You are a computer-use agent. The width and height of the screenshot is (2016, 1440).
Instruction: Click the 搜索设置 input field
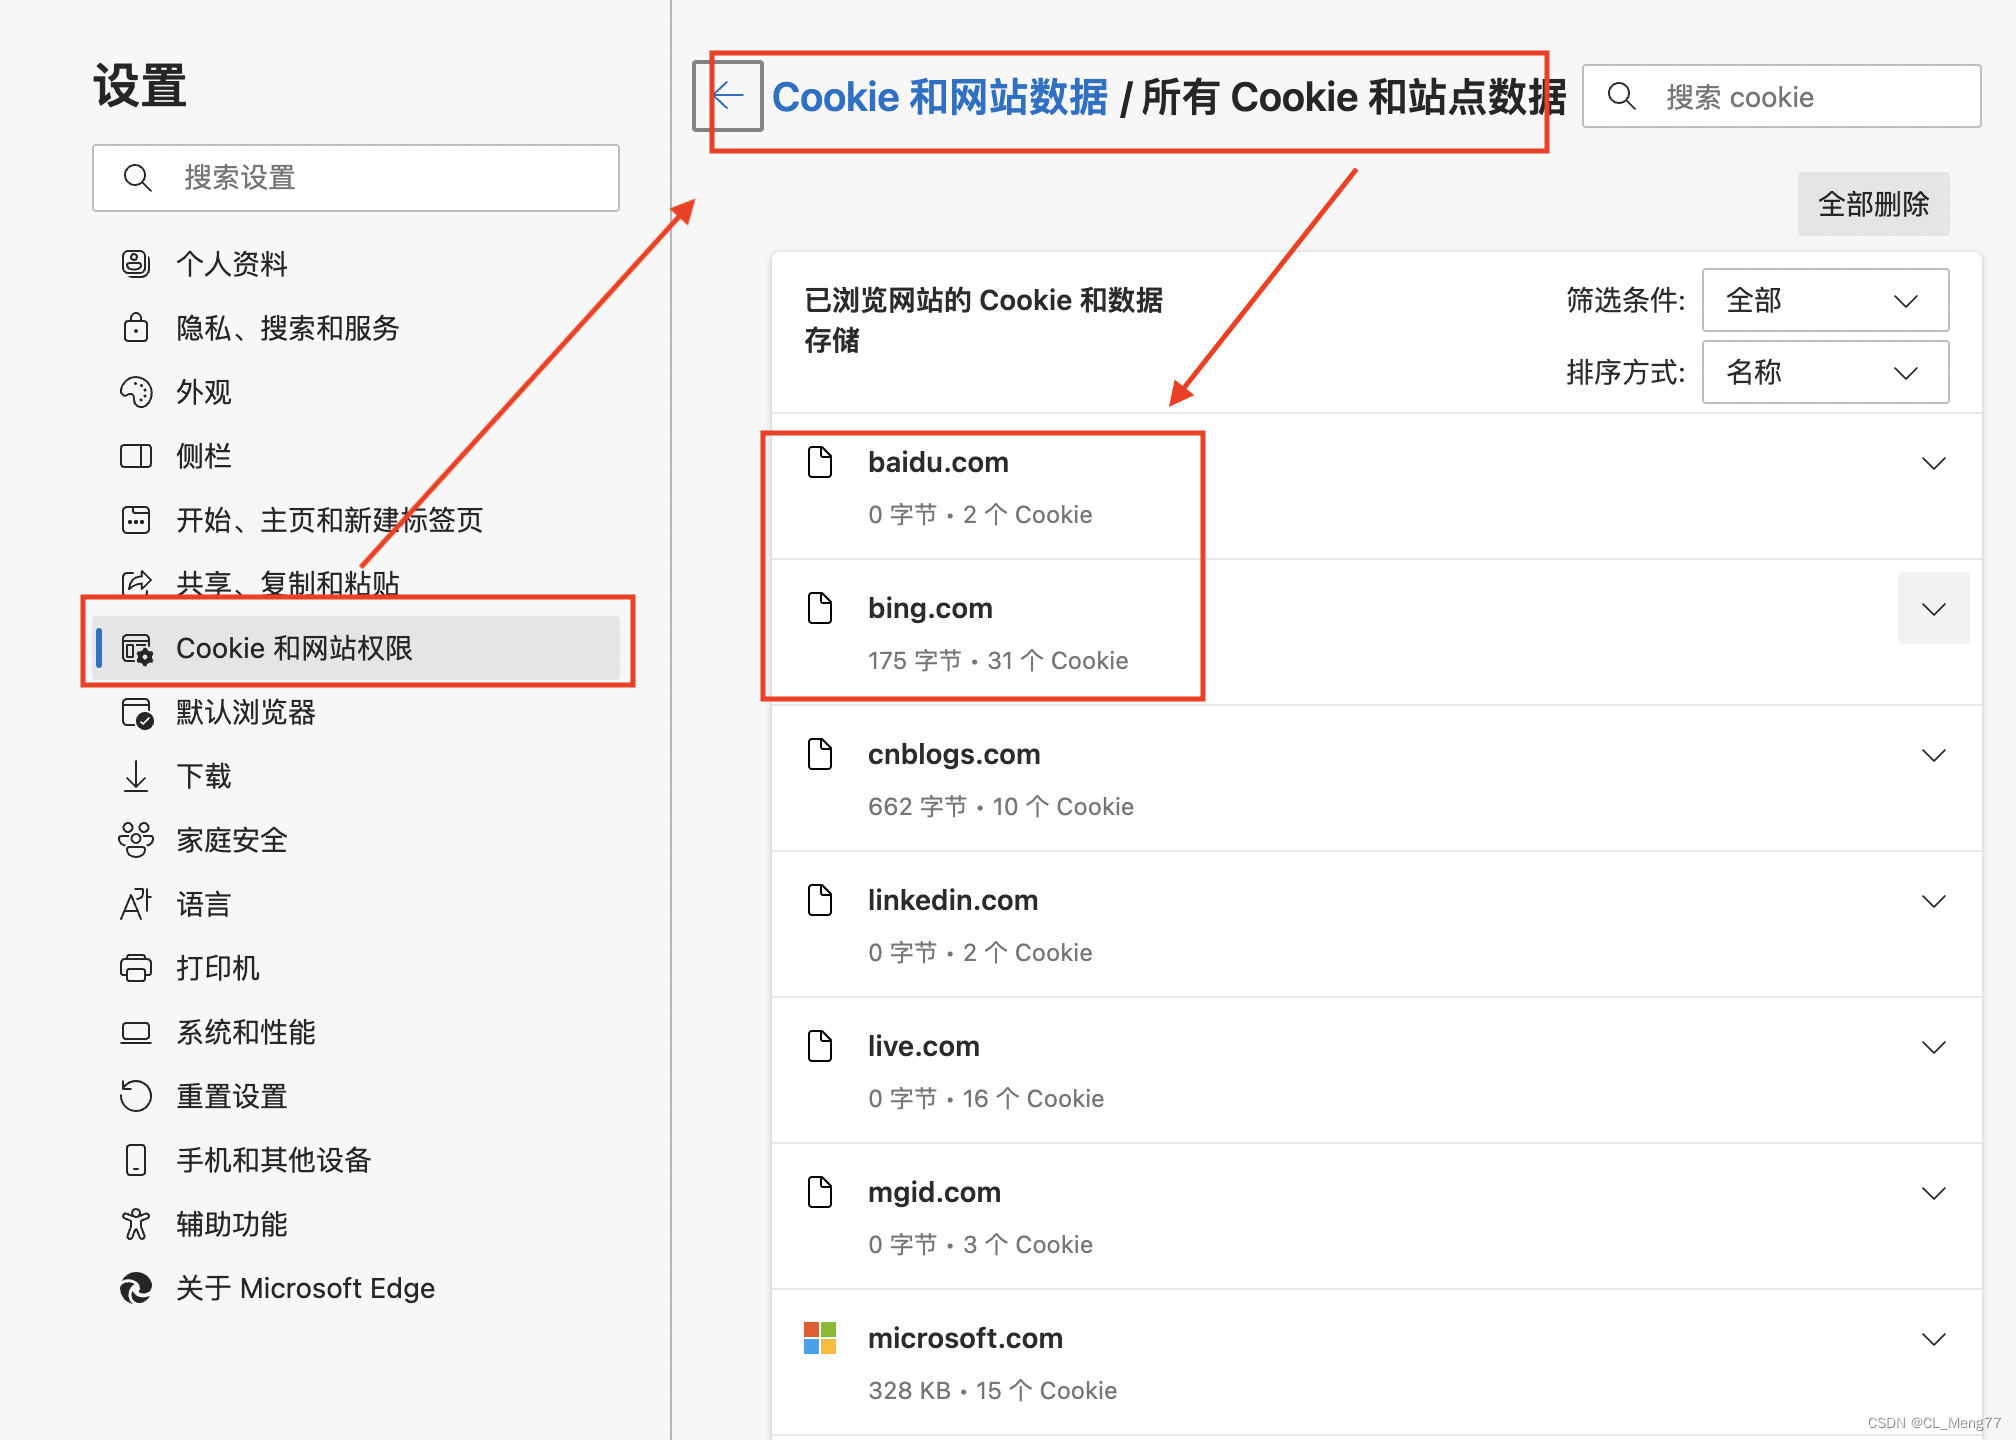click(356, 178)
